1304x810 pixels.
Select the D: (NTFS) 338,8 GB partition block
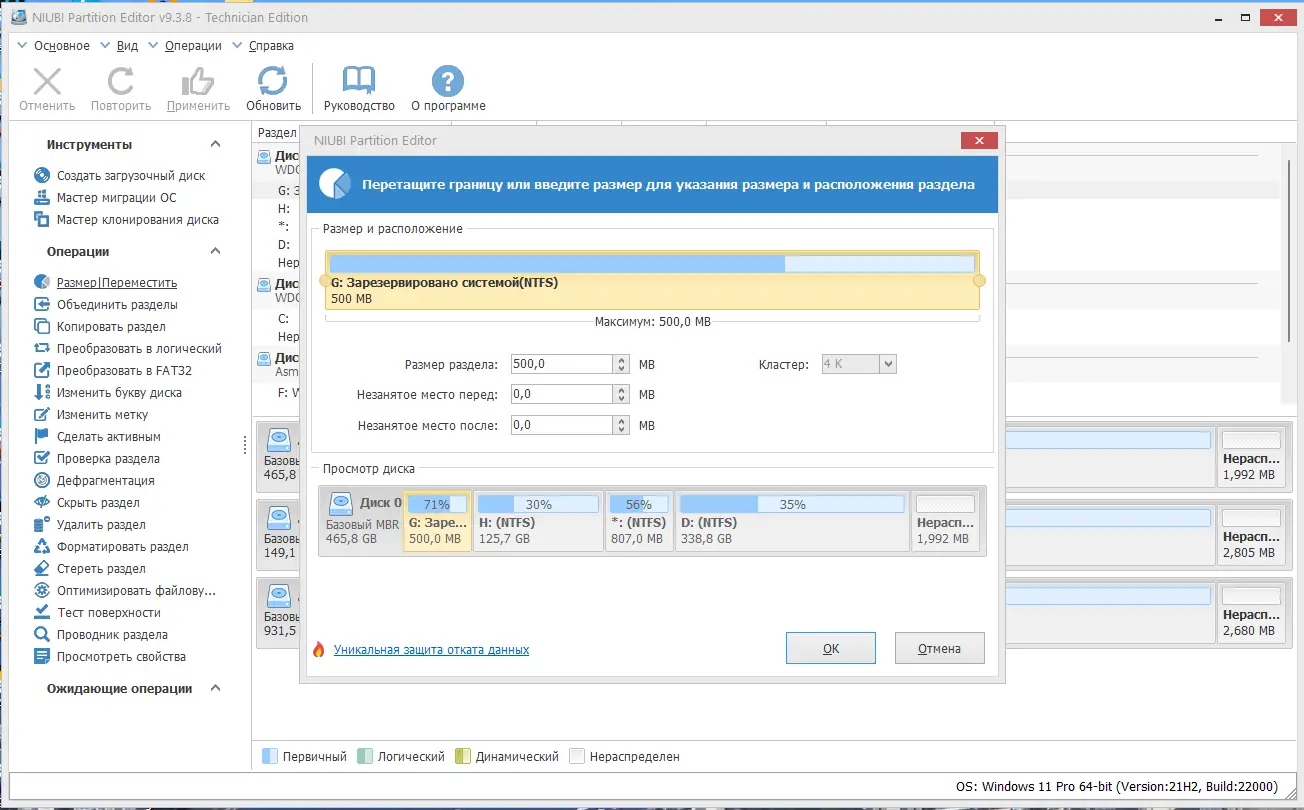tap(792, 521)
